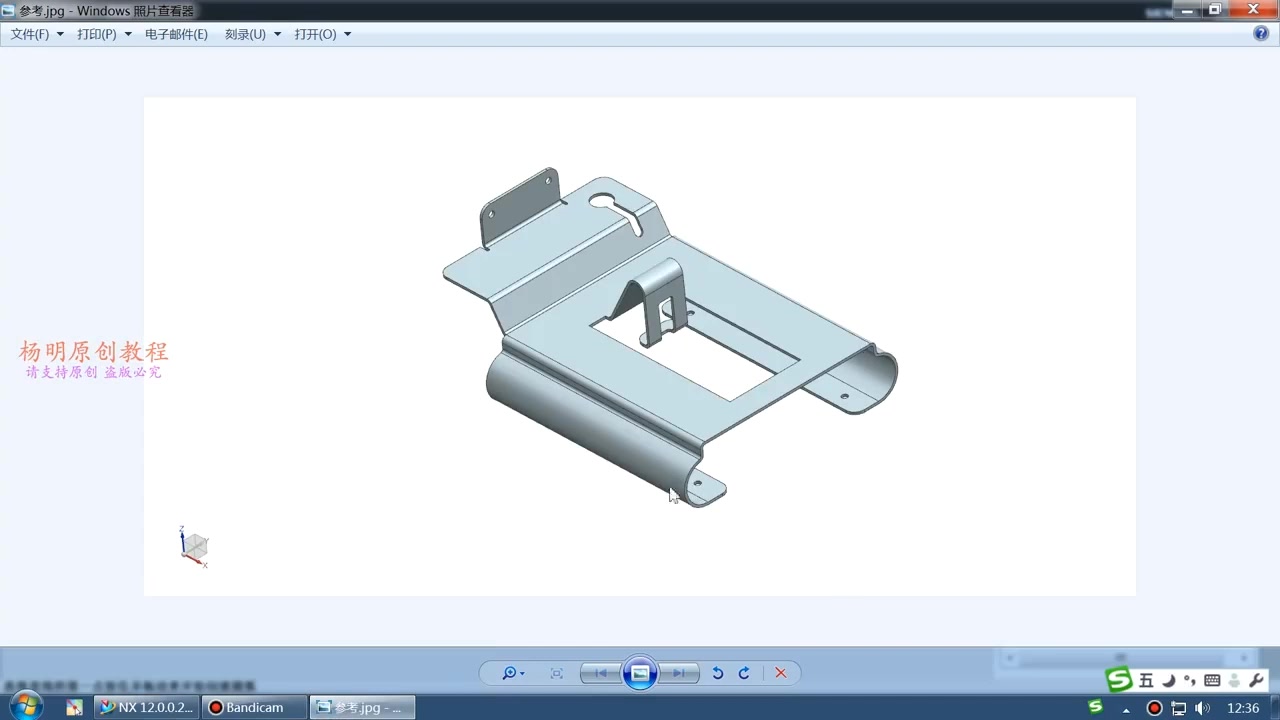Screen dimensions: 1280x720
Task: Switch to the NX 12.0.0.2 taskbar window
Action: click(146, 707)
